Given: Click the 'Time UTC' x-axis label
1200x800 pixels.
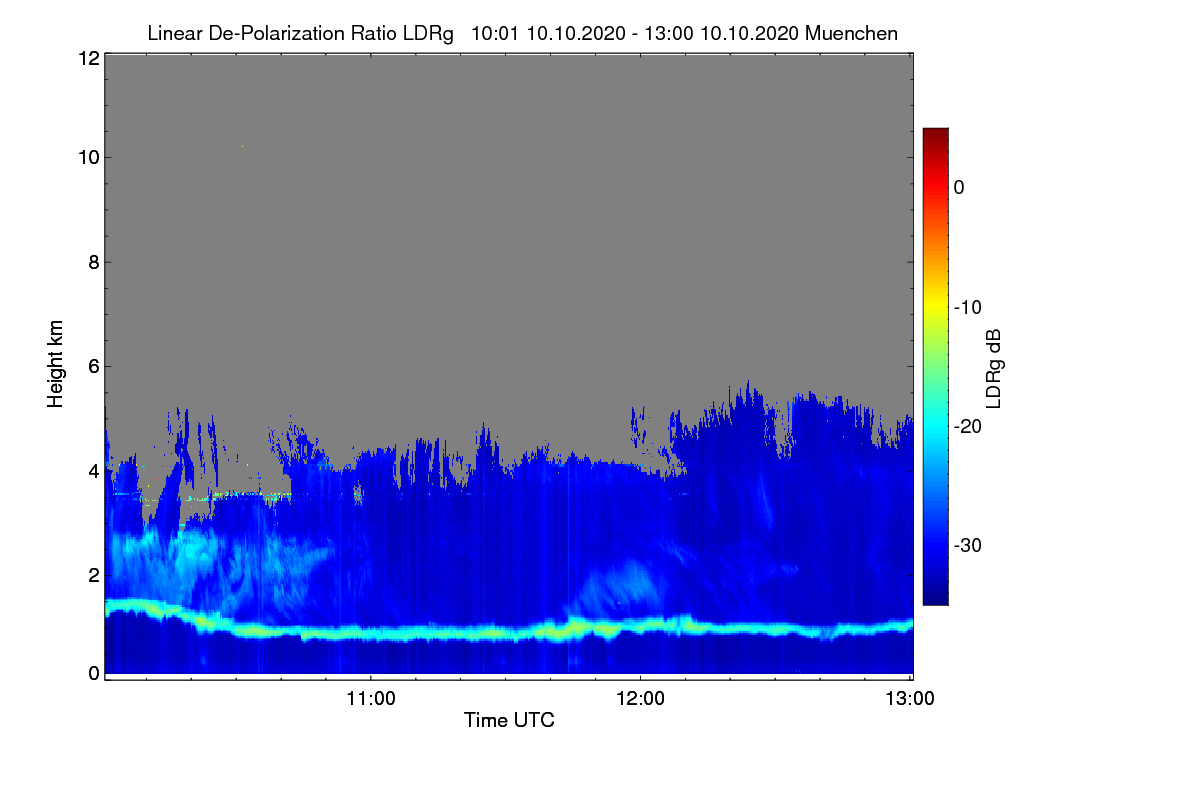Looking at the screenshot, I should click(x=509, y=720).
